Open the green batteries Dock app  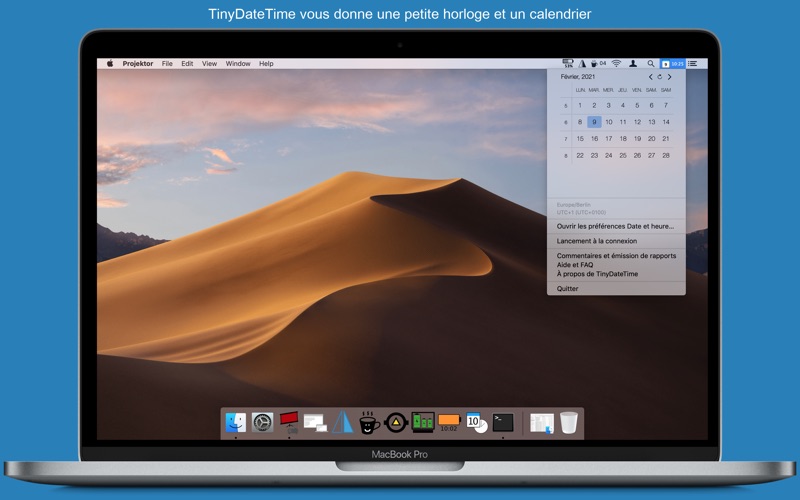point(423,422)
